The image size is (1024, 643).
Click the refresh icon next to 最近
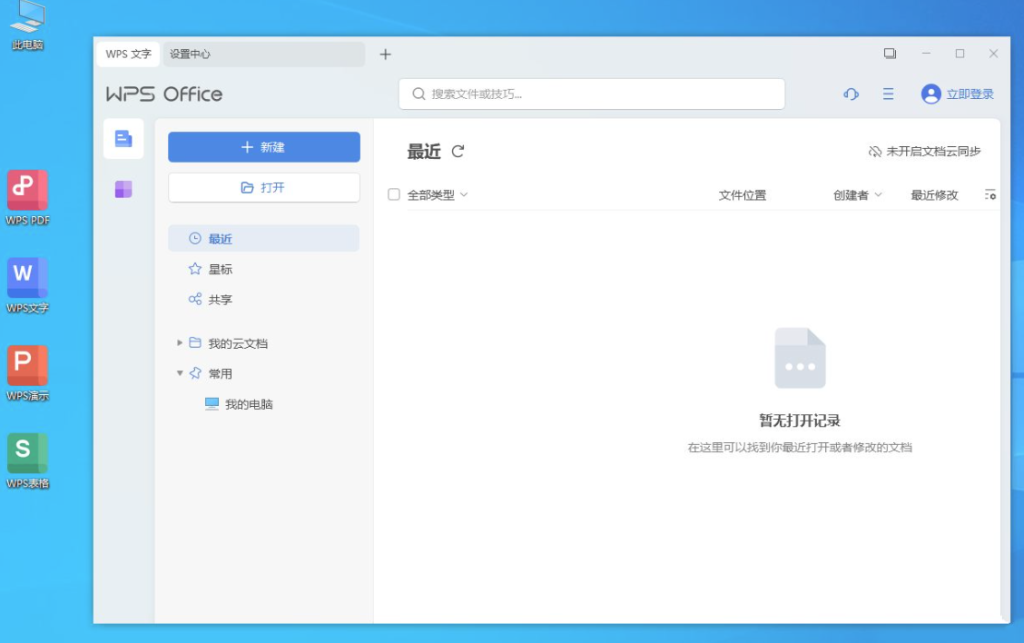pos(458,151)
